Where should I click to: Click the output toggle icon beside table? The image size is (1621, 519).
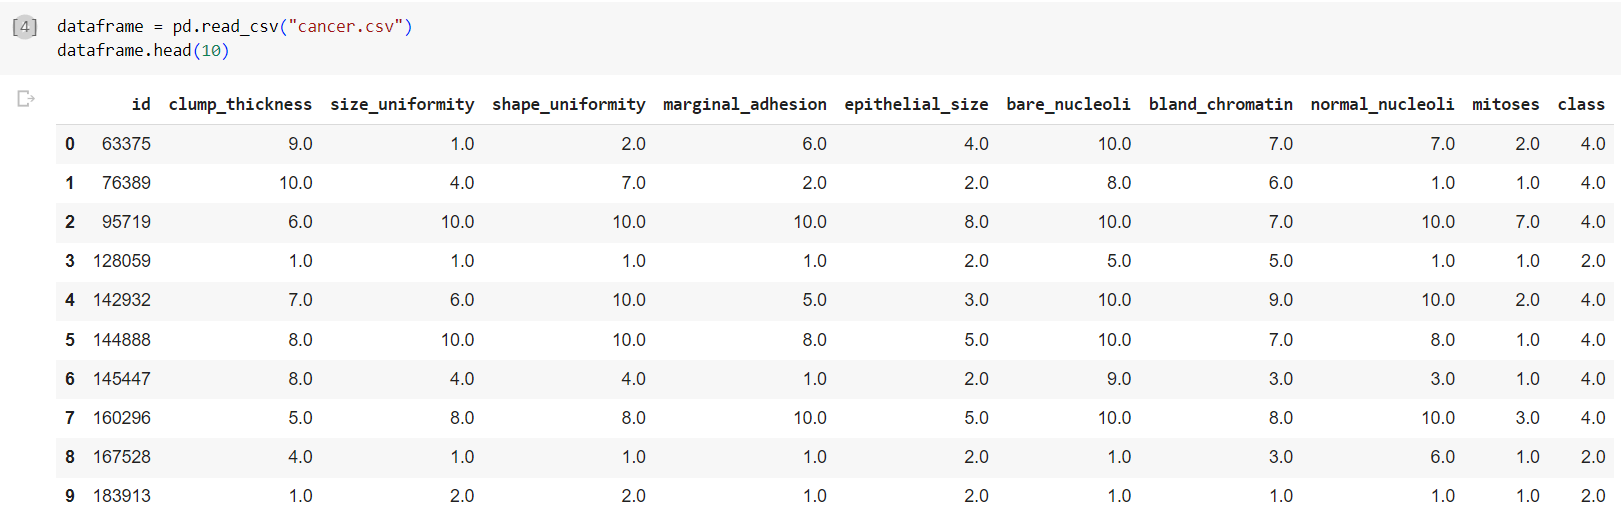pos(26,98)
